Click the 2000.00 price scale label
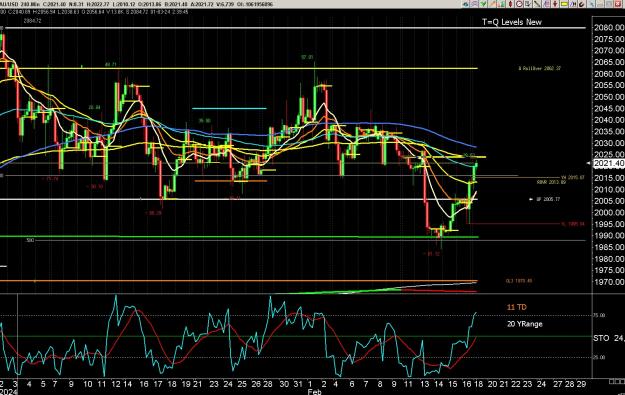625x395 pixels. coord(609,212)
